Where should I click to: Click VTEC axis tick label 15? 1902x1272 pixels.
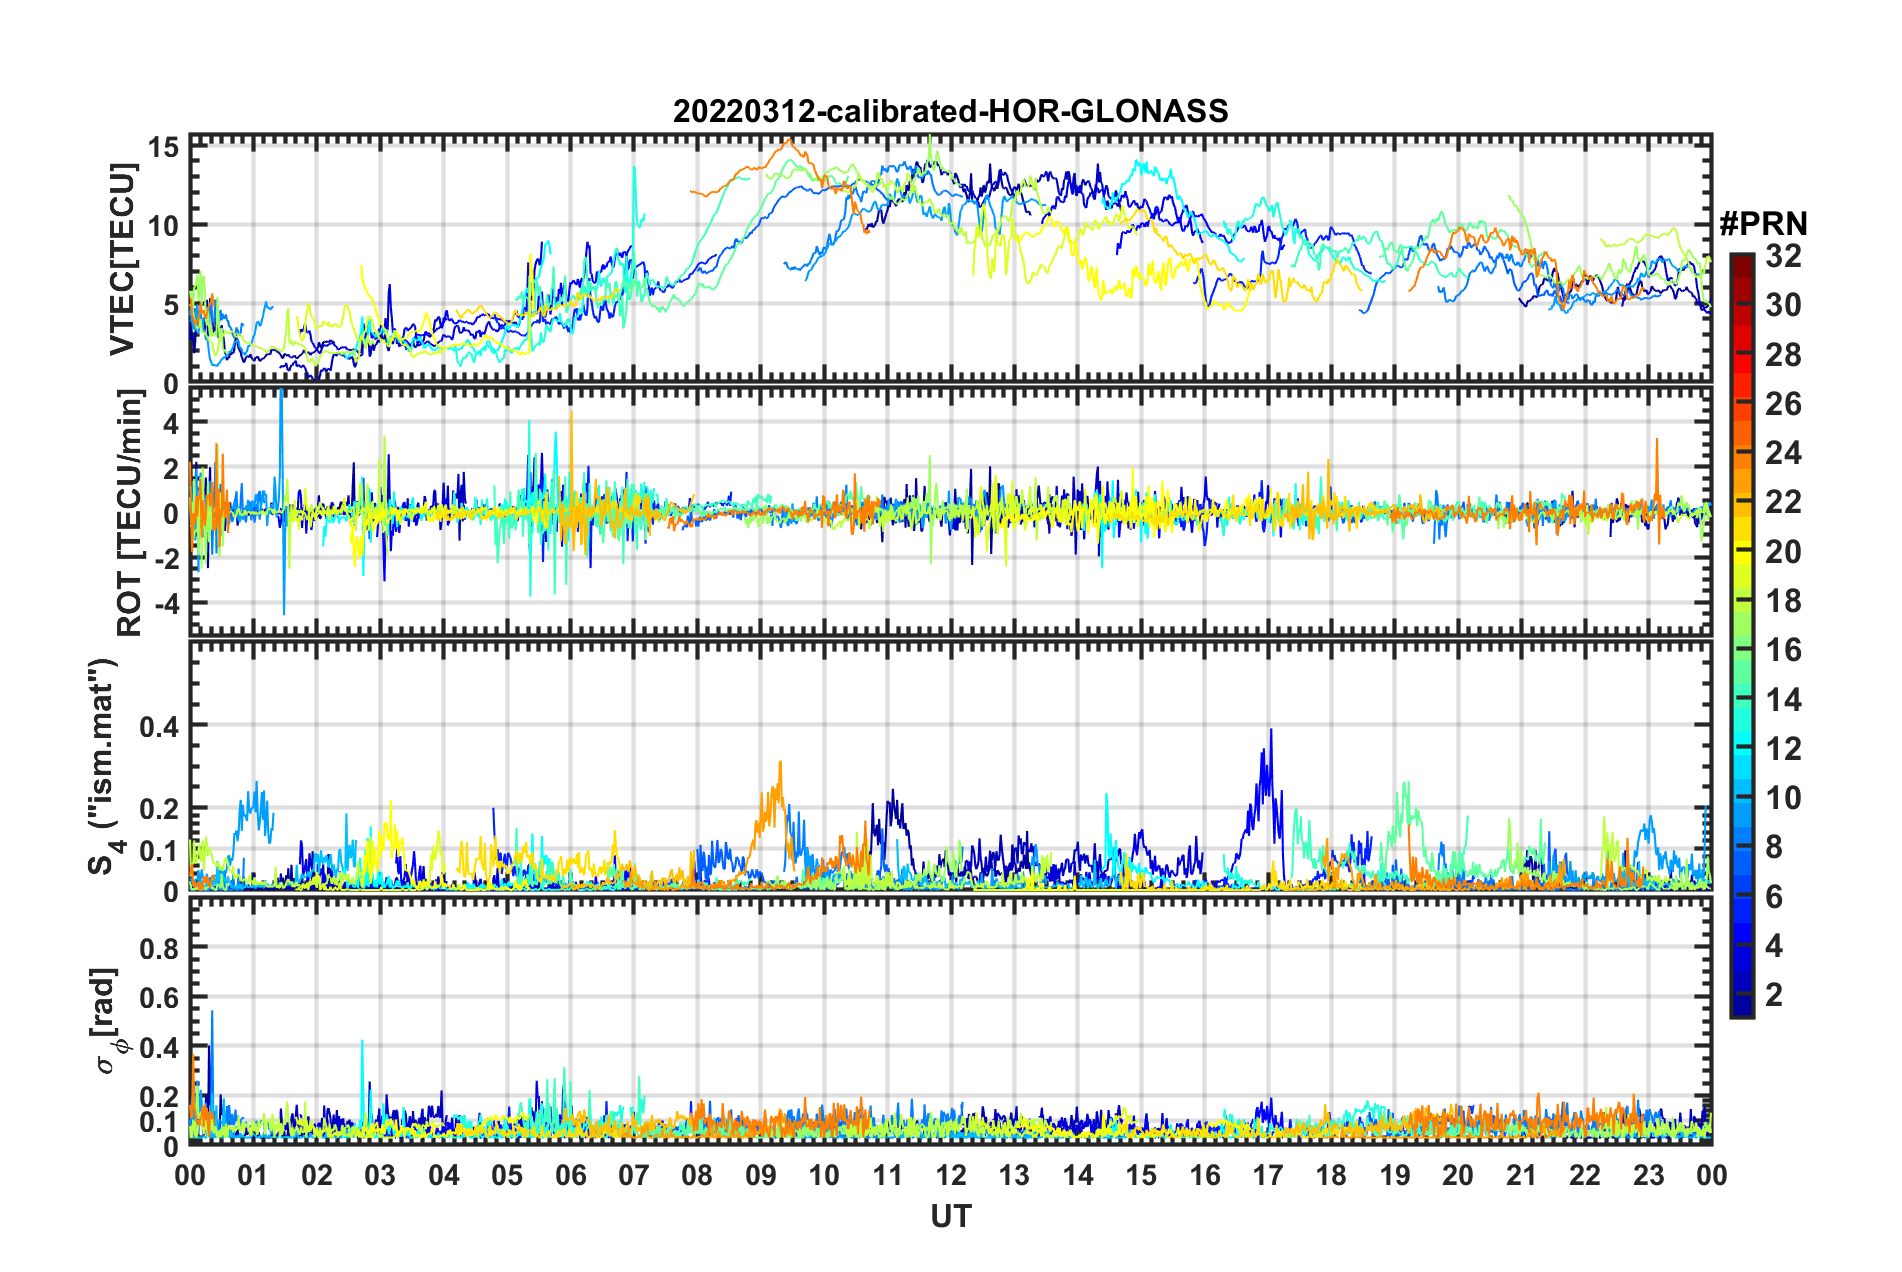(x=164, y=148)
